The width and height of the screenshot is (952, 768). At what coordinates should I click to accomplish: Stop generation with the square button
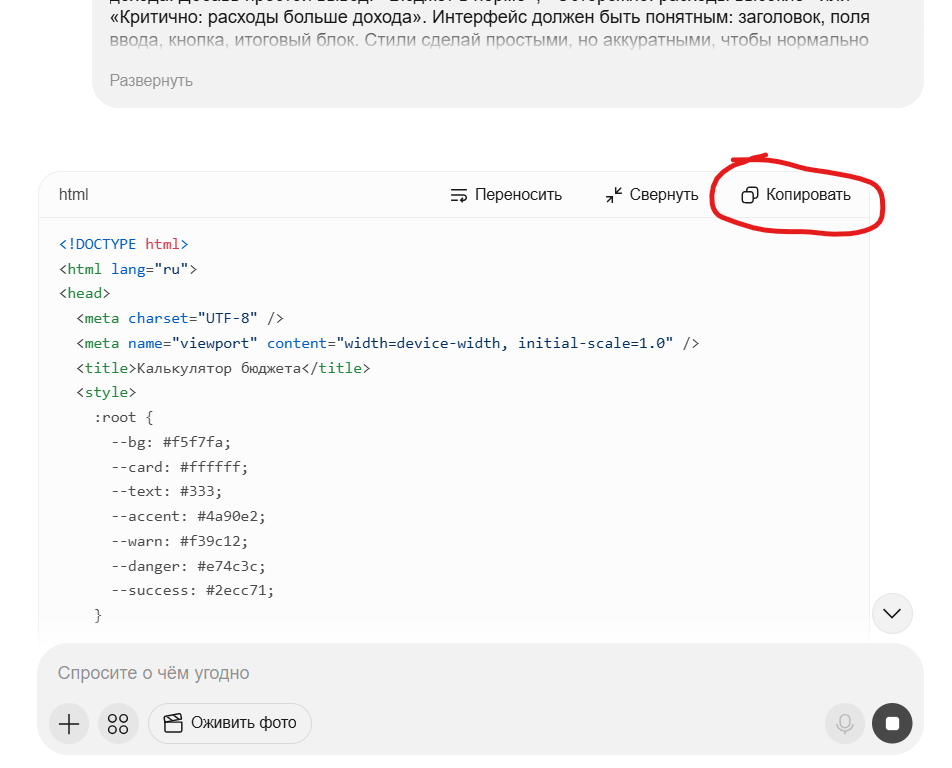pos(892,724)
